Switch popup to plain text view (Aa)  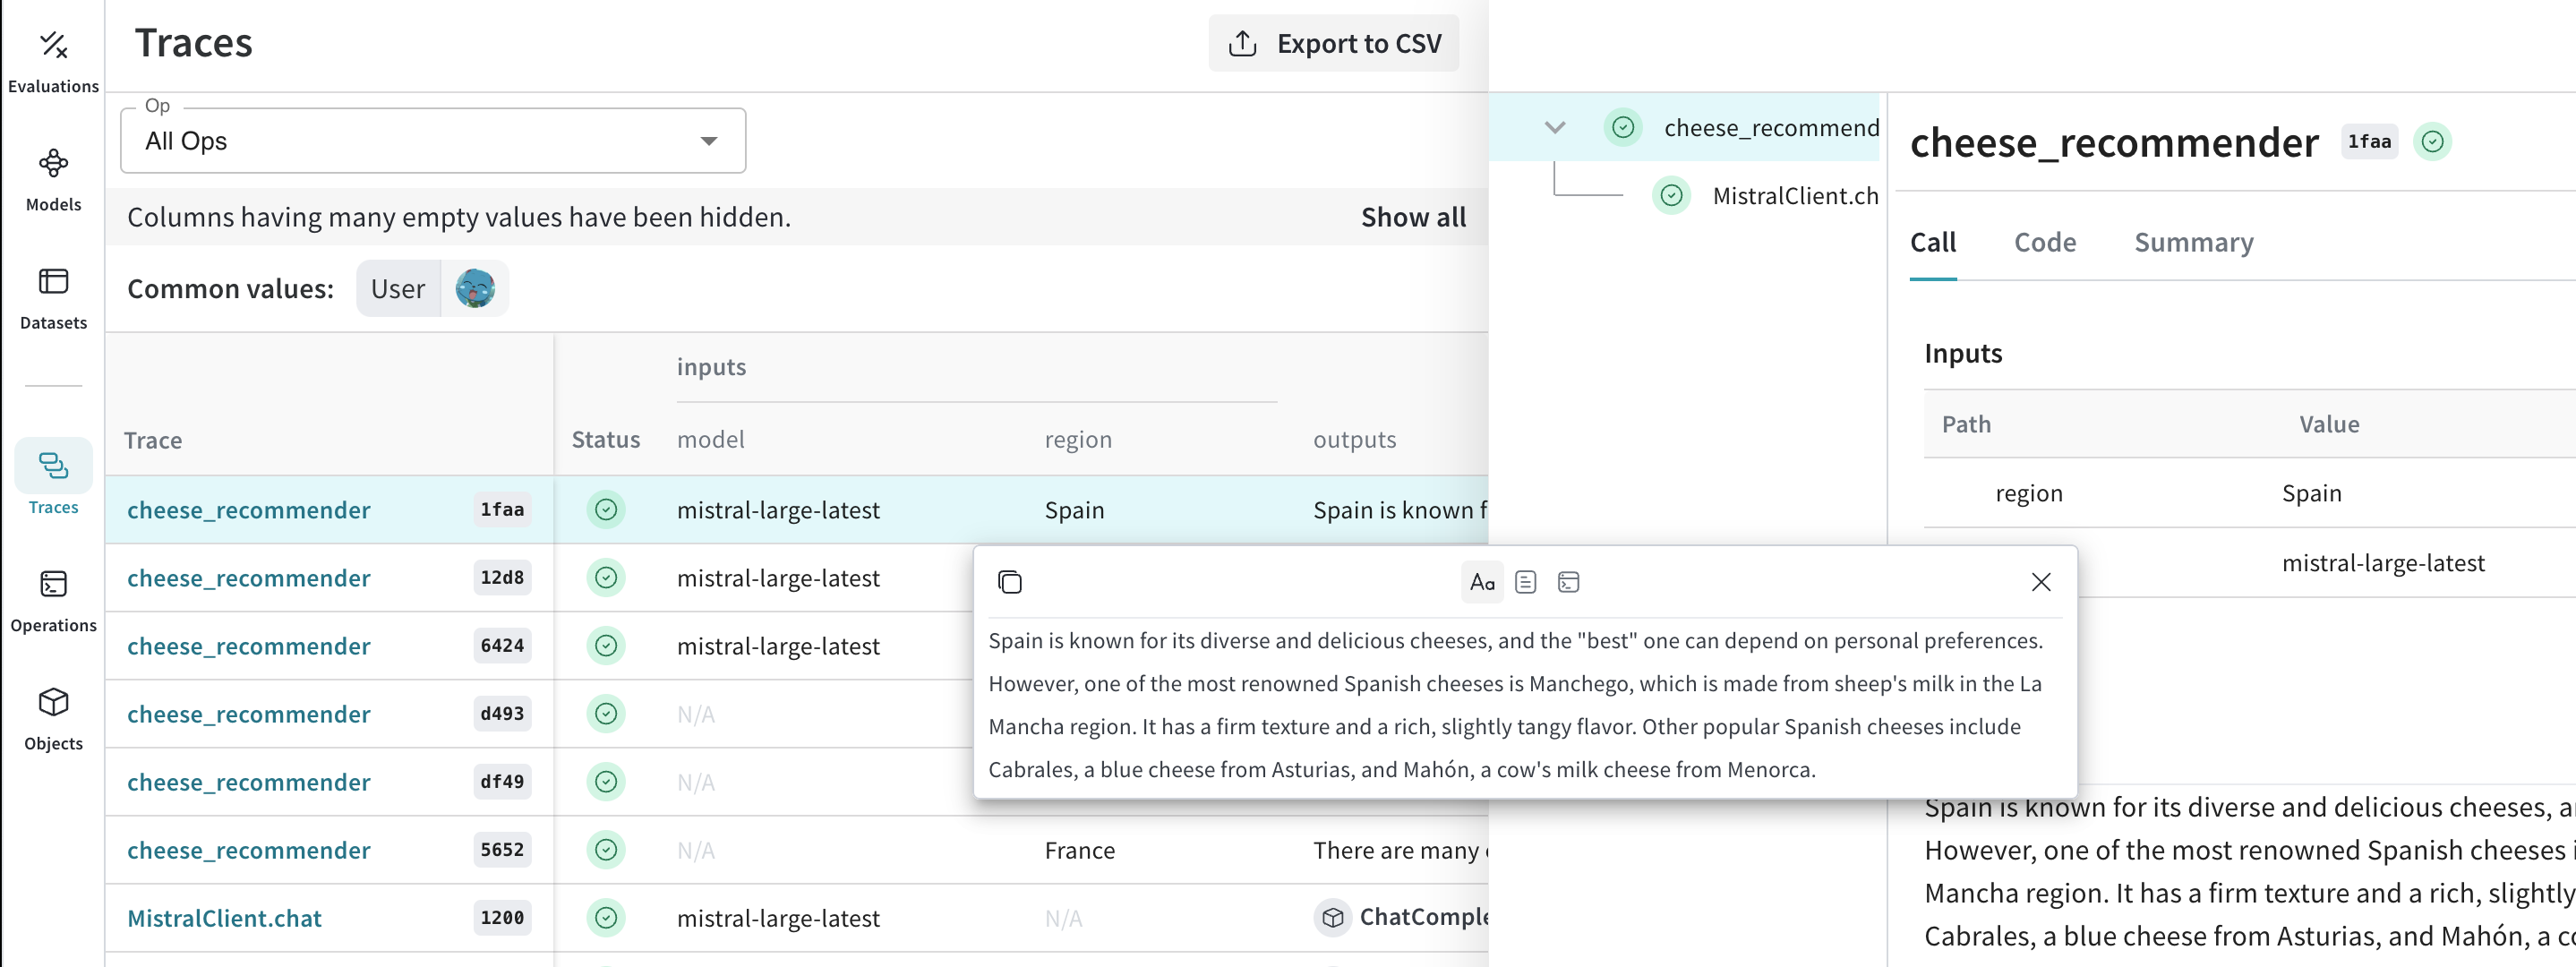click(x=1481, y=582)
